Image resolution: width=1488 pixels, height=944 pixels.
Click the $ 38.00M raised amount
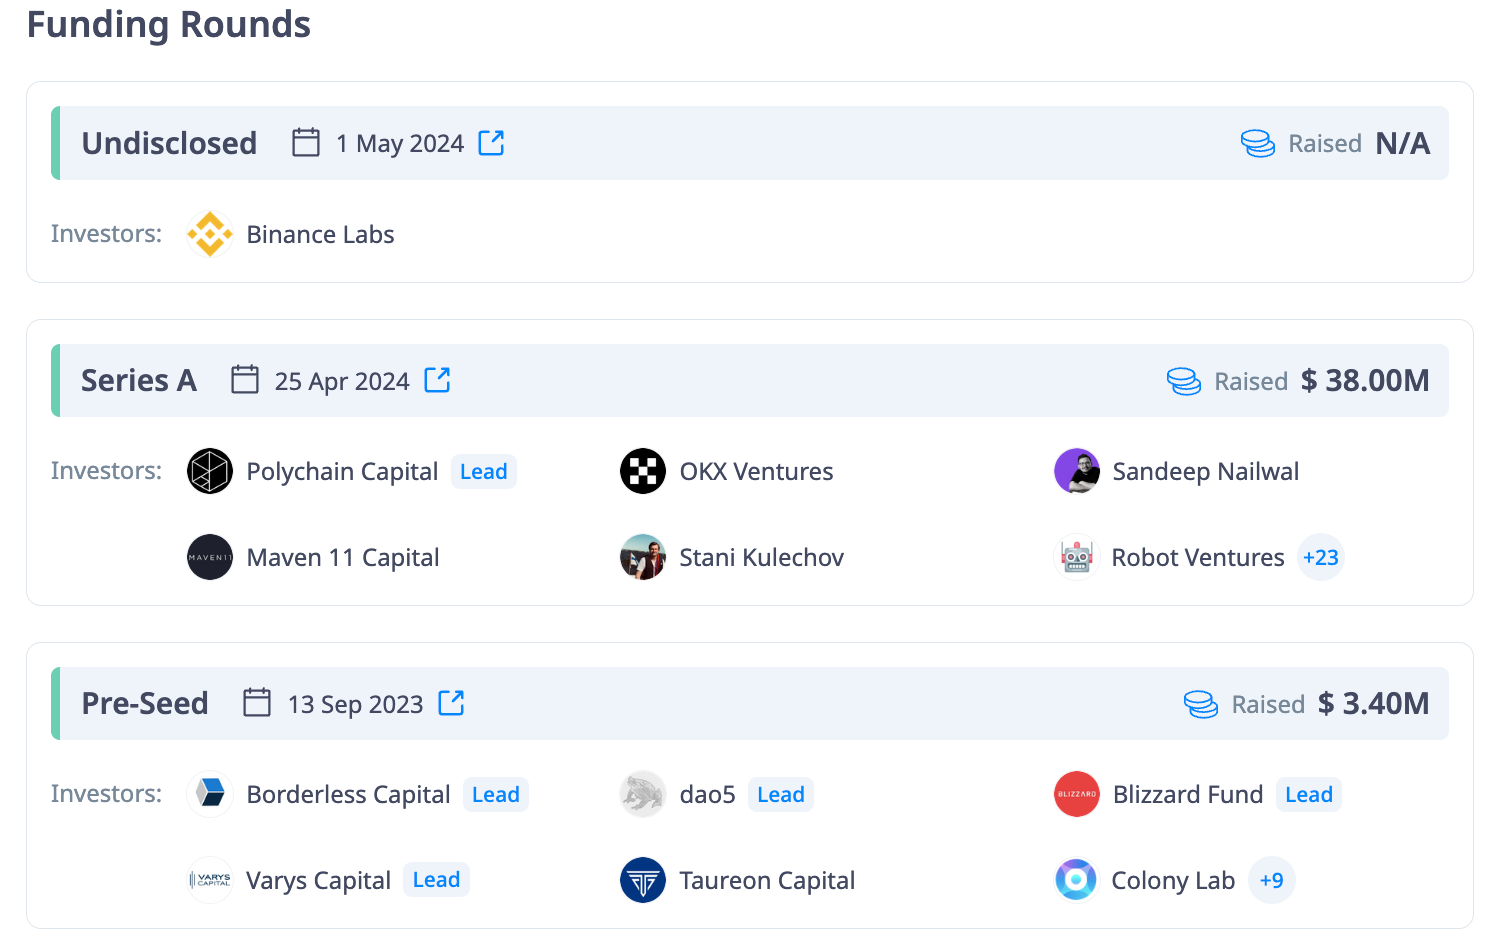[1365, 380]
